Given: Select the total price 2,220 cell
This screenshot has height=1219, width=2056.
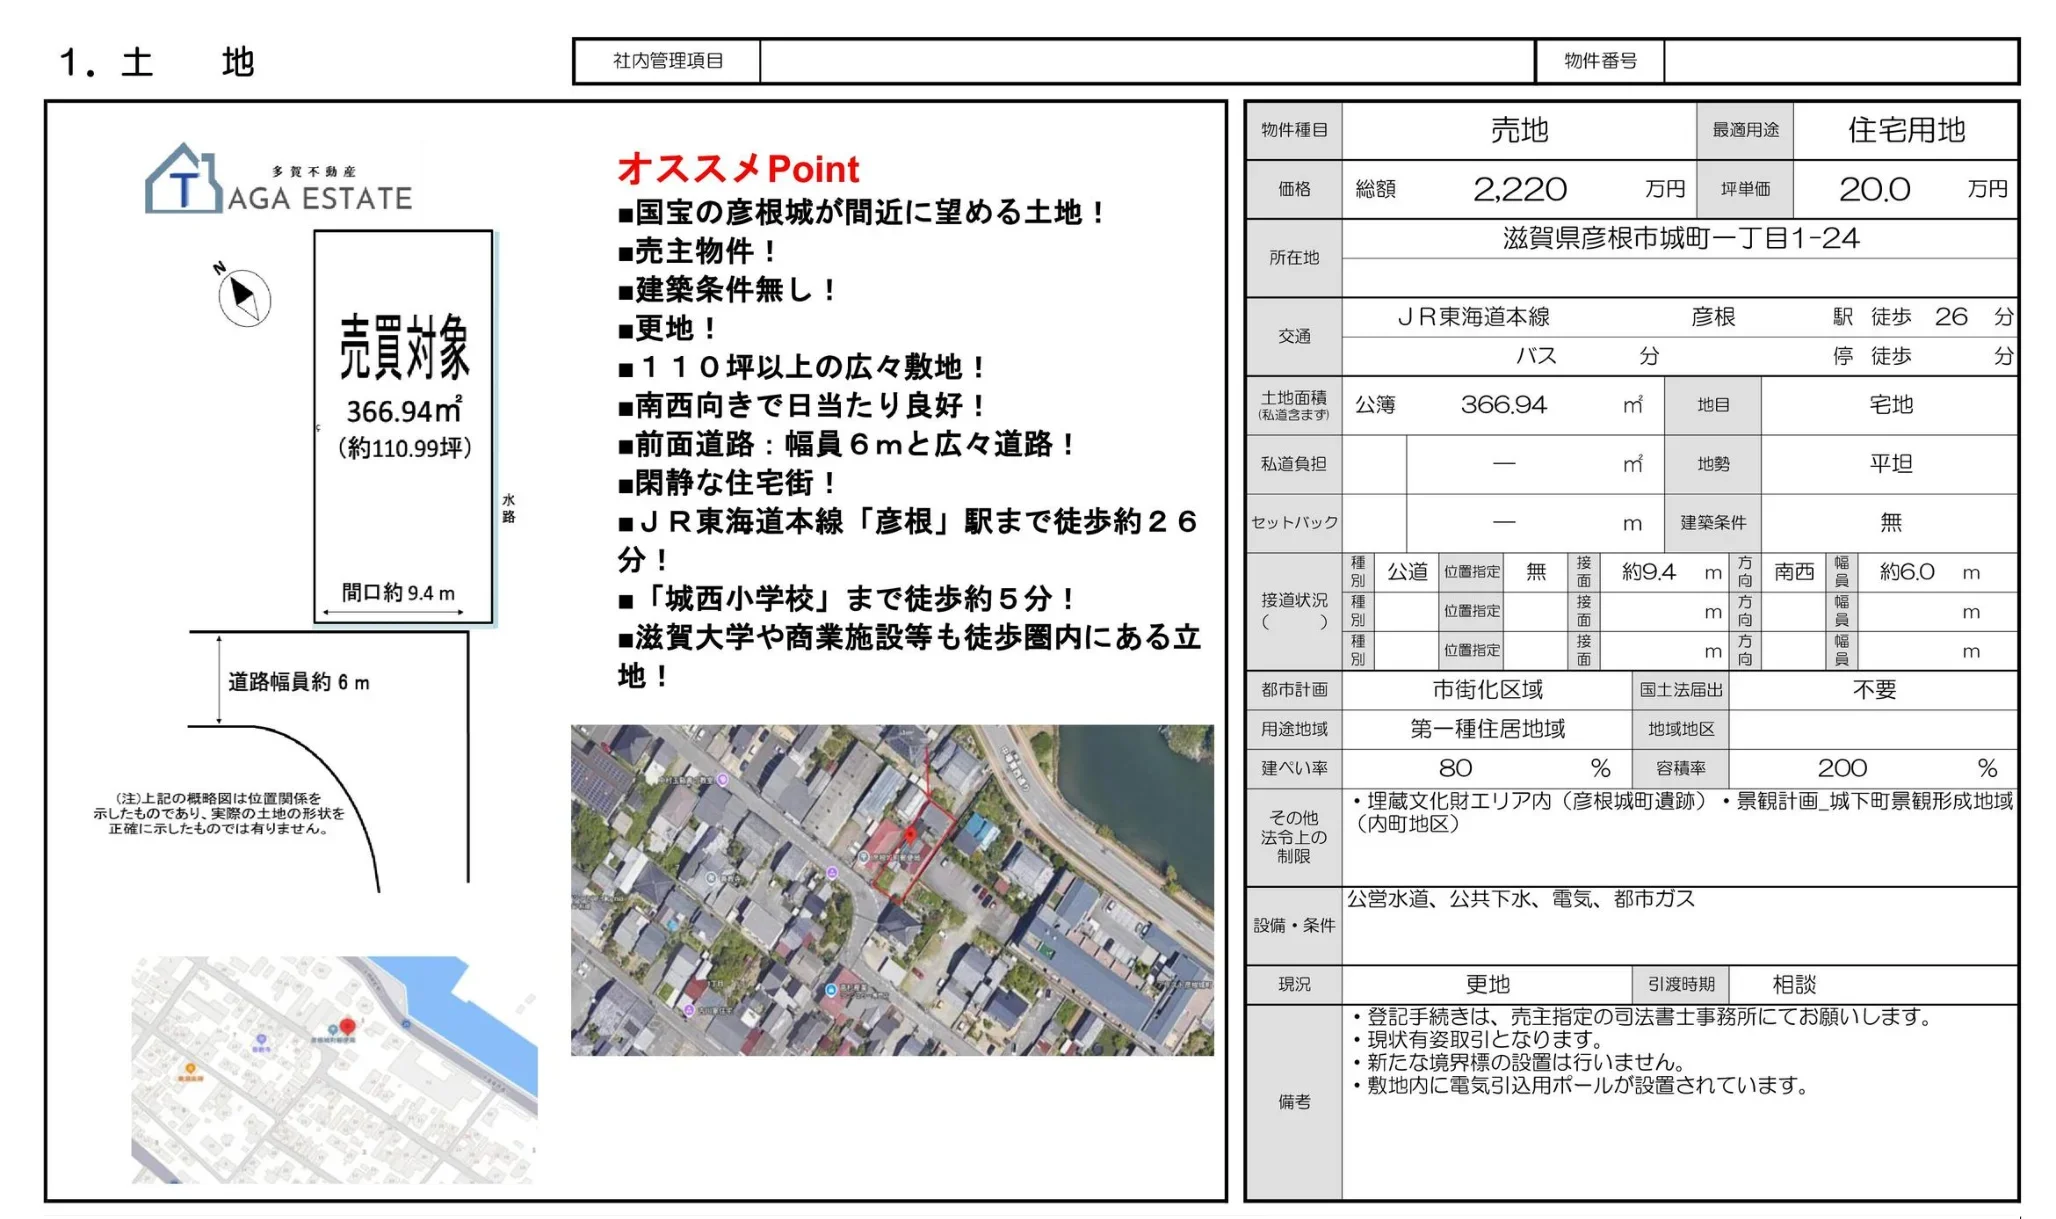Looking at the screenshot, I should pyautogui.click(x=1519, y=189).
